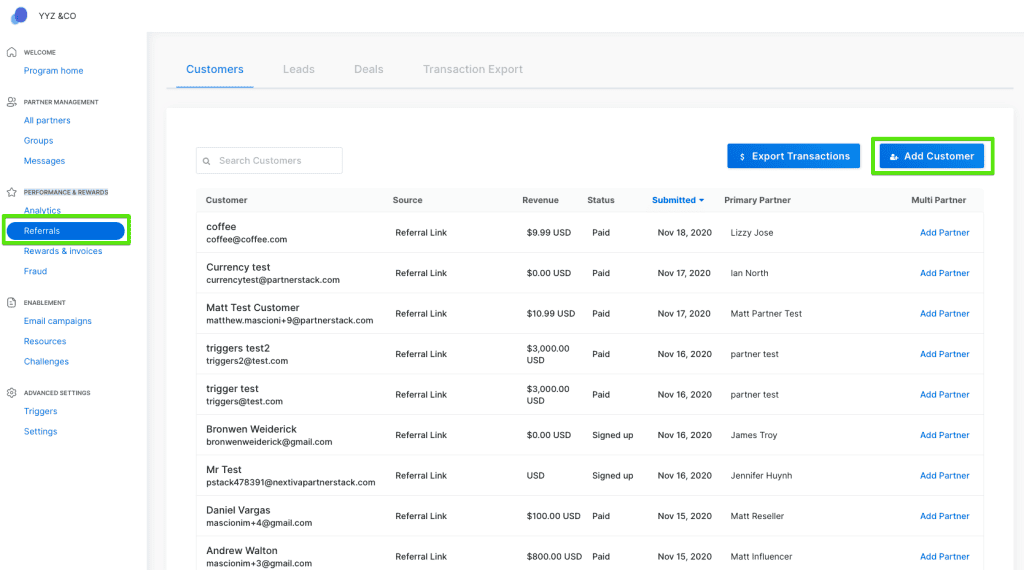Open the Deals tab
Image resolution: width=1024 pixels, height=570 pixels.
click(x=368, y=69)
